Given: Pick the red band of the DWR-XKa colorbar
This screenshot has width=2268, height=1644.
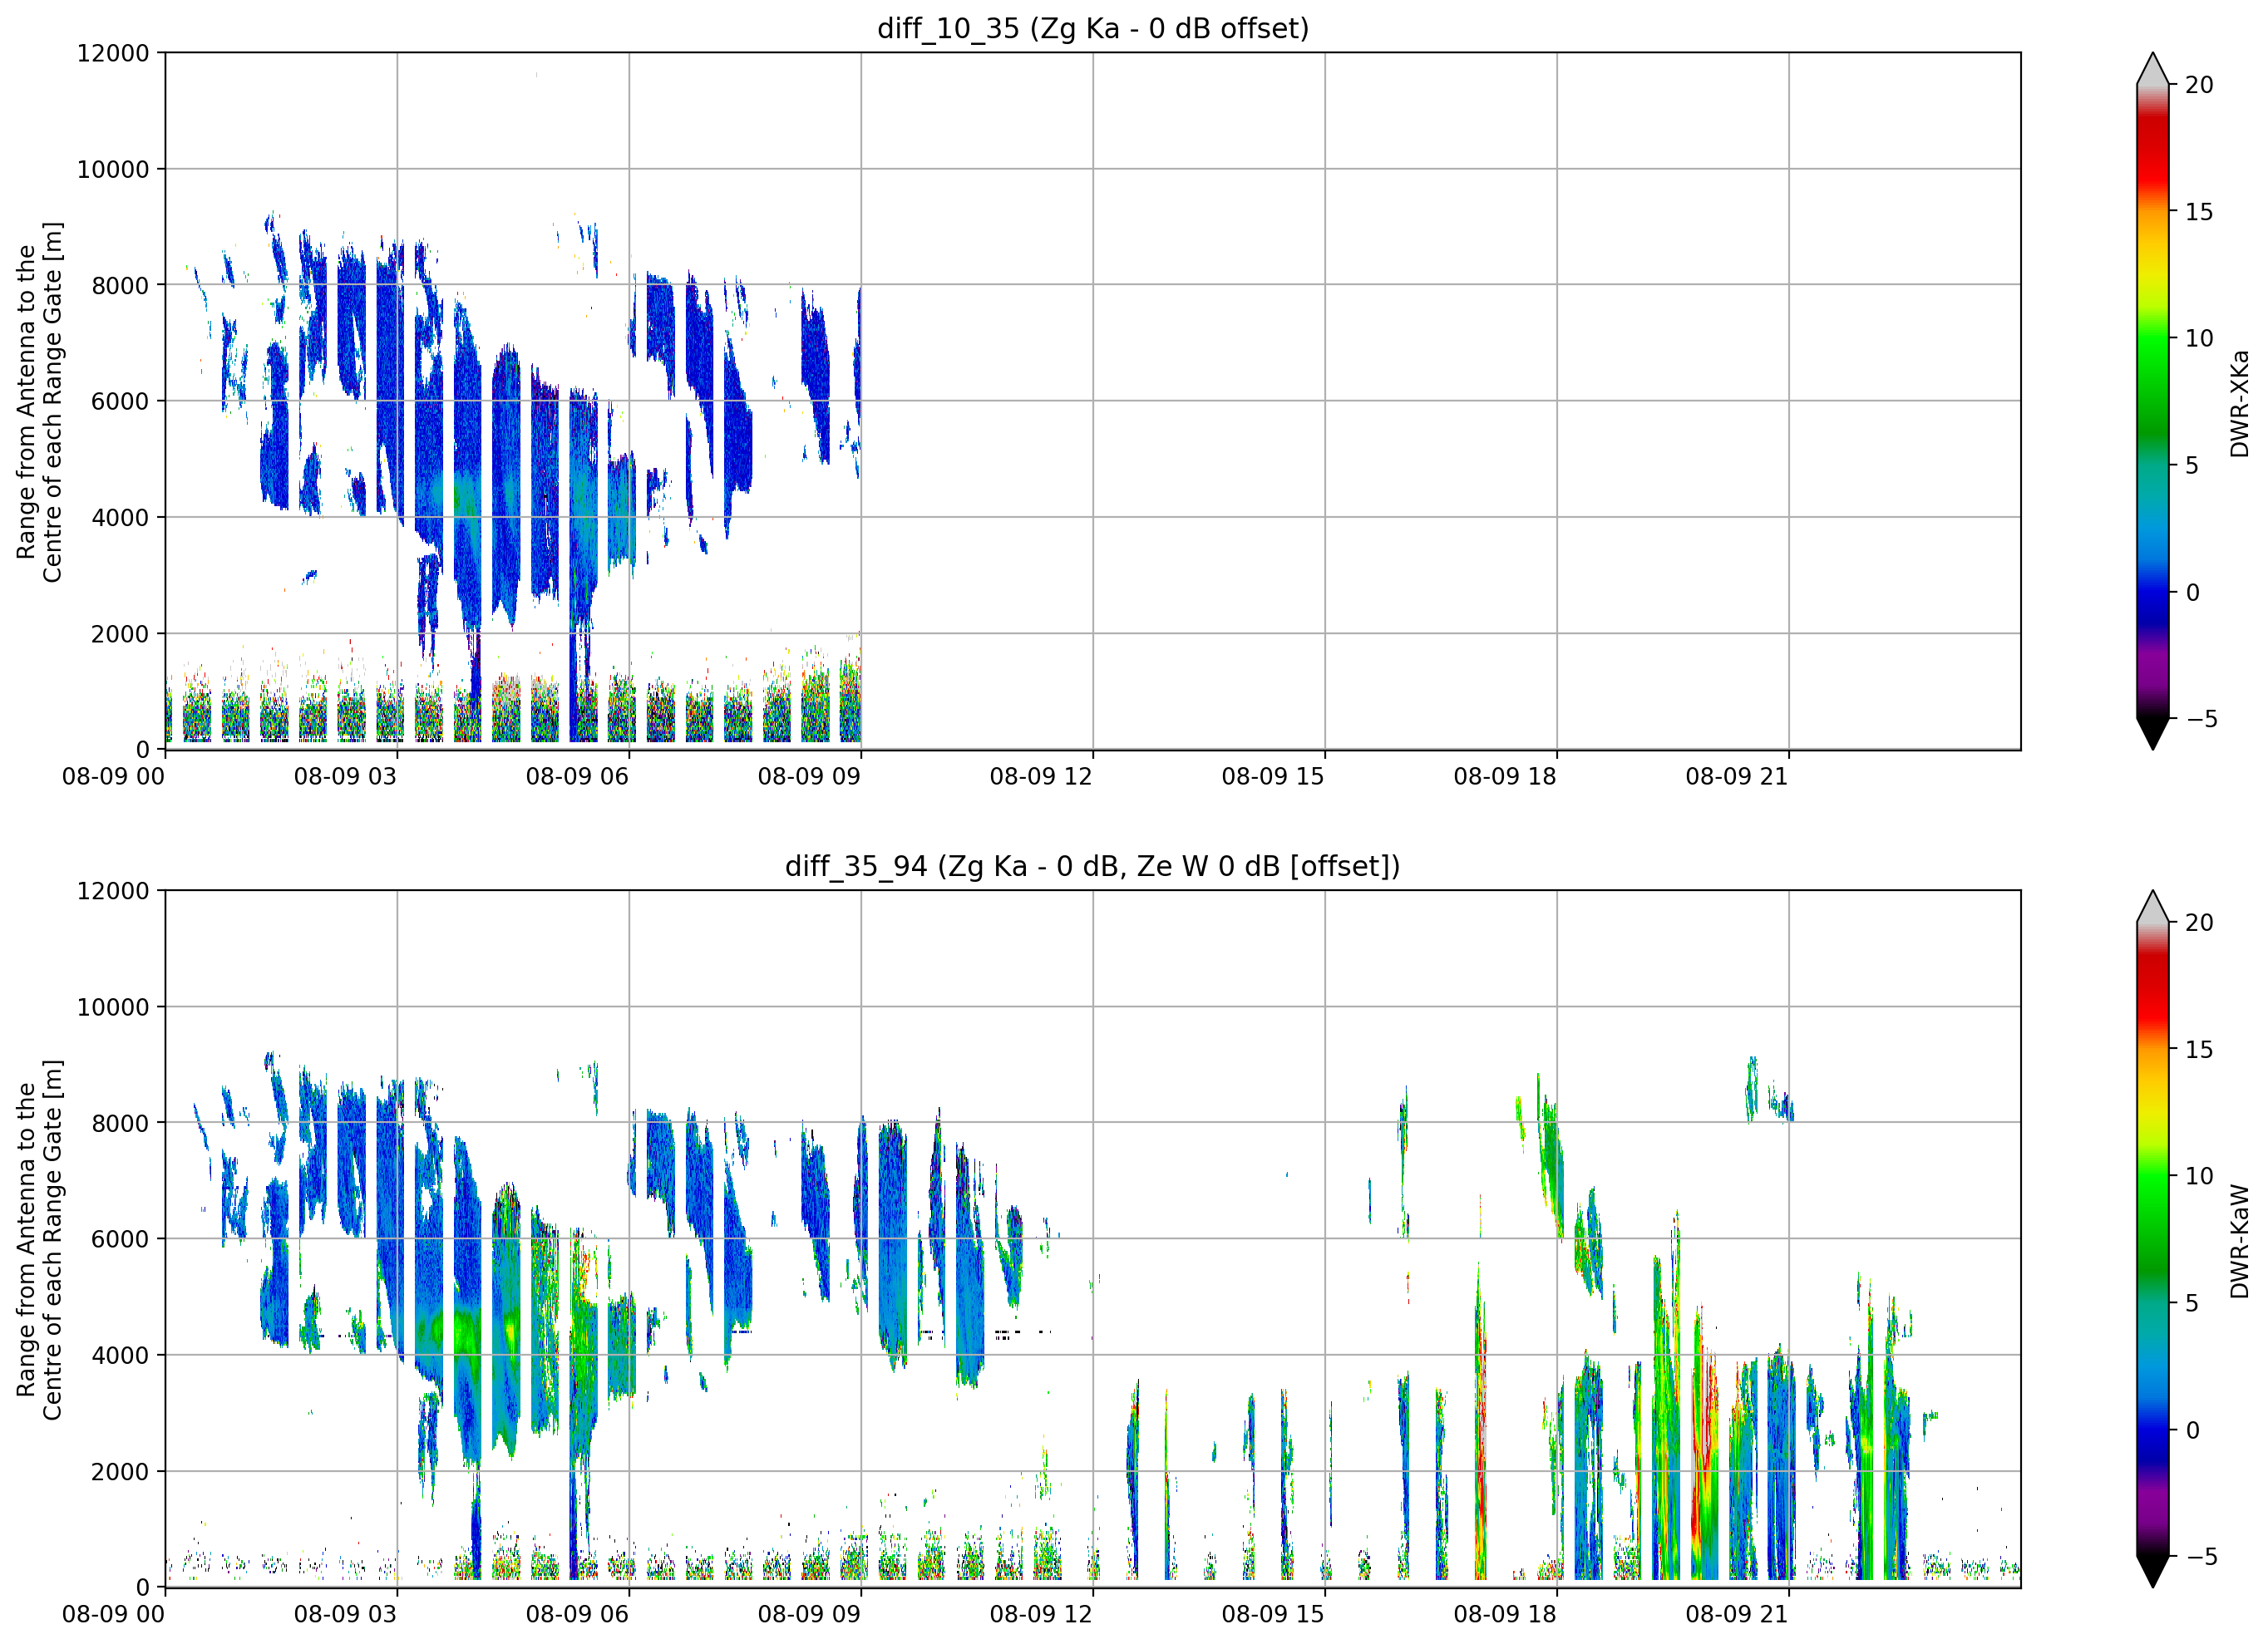Looking at the screenshot, I should (x=2152, y=150).
